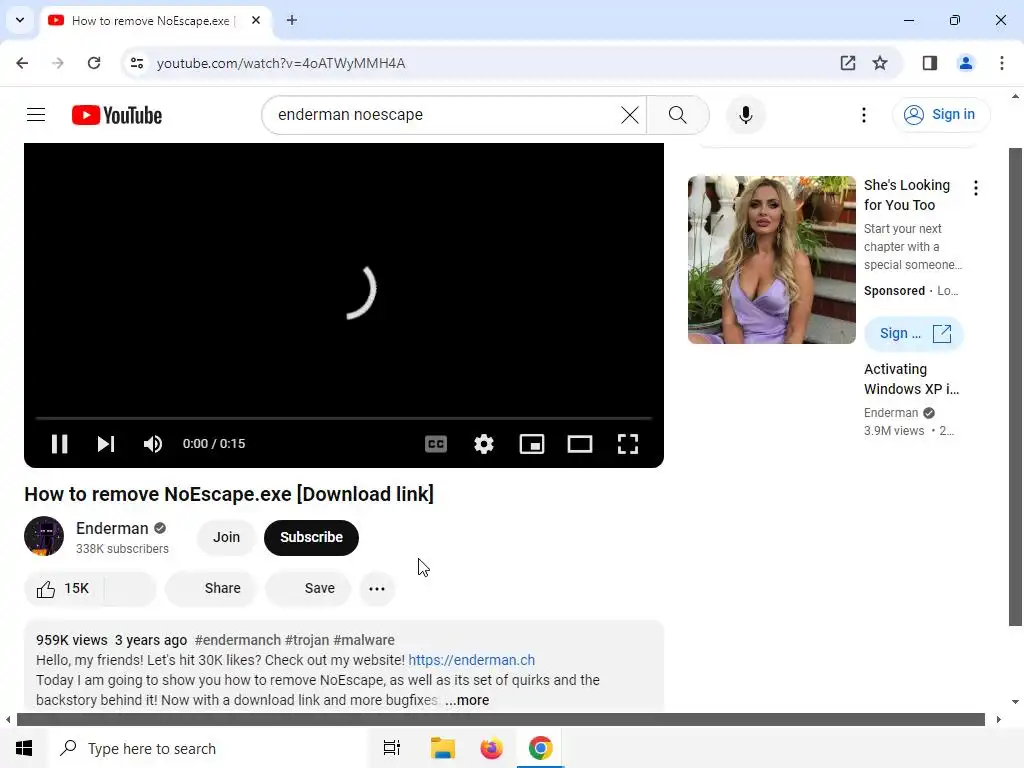Click the #malware hashtag
The height and width of the screenshot is (768, 1024).
[x=364, y=640]
